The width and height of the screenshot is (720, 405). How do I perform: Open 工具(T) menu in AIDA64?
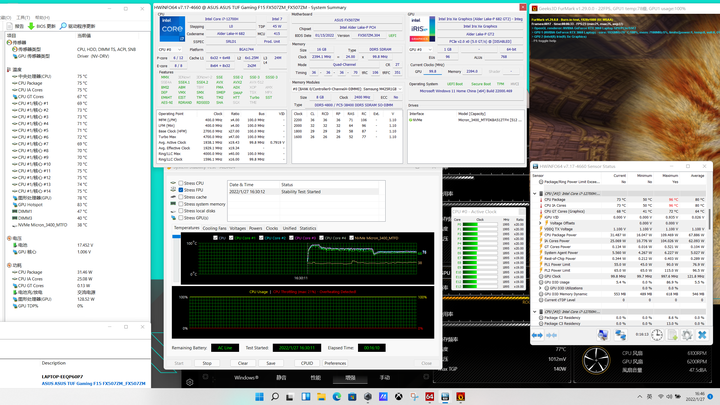tap(23, 17)
